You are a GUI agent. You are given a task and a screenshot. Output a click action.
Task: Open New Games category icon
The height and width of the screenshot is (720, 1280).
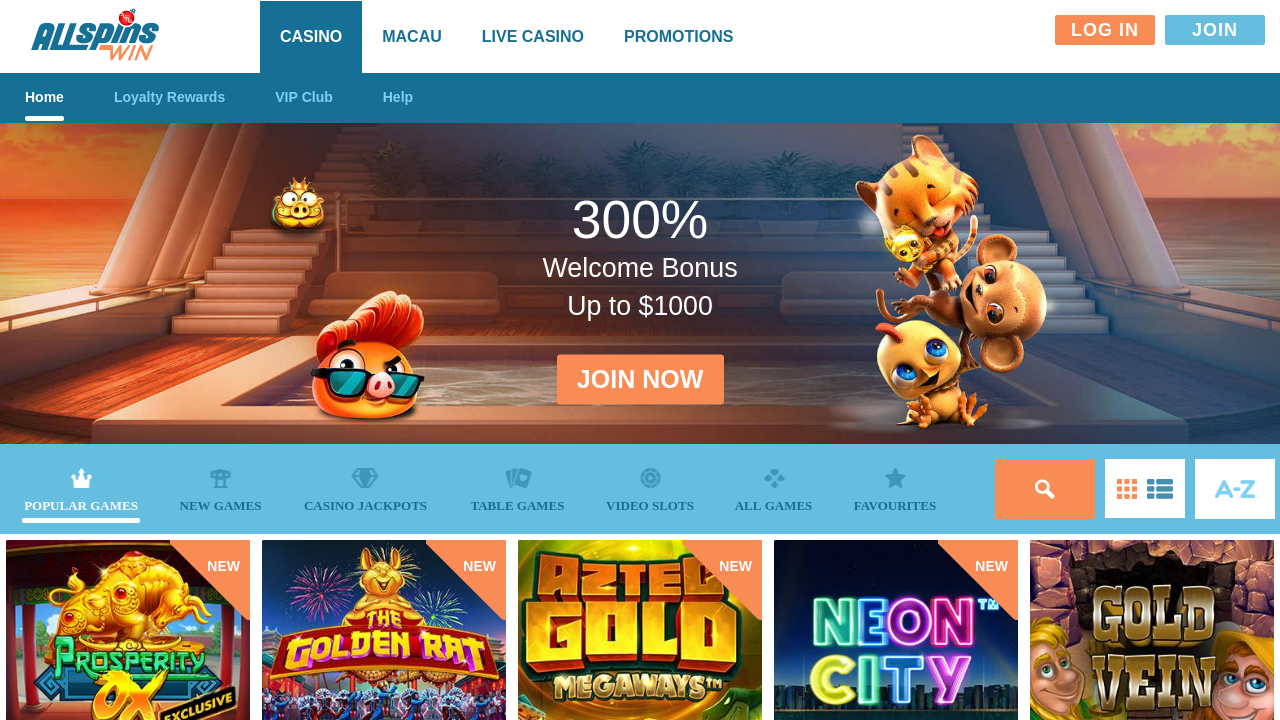tap(220, 478)
